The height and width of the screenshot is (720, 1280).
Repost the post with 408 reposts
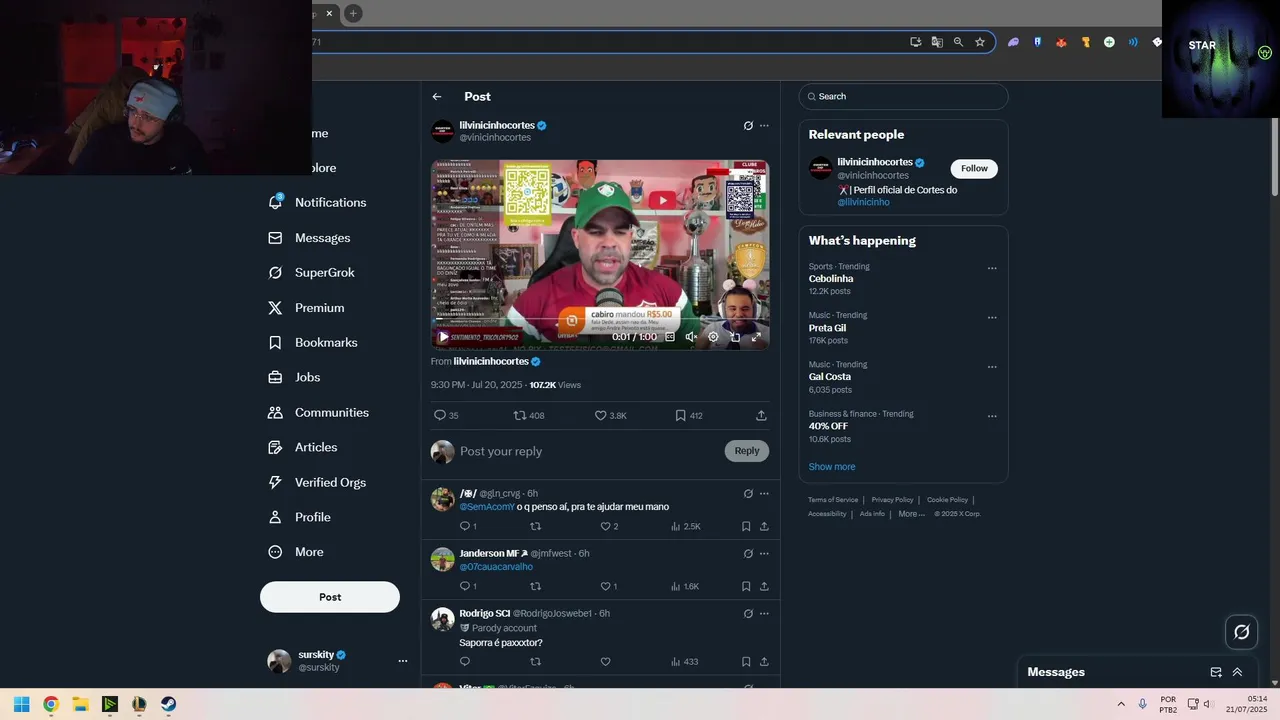pyautogui.click(x=529, y=415)
